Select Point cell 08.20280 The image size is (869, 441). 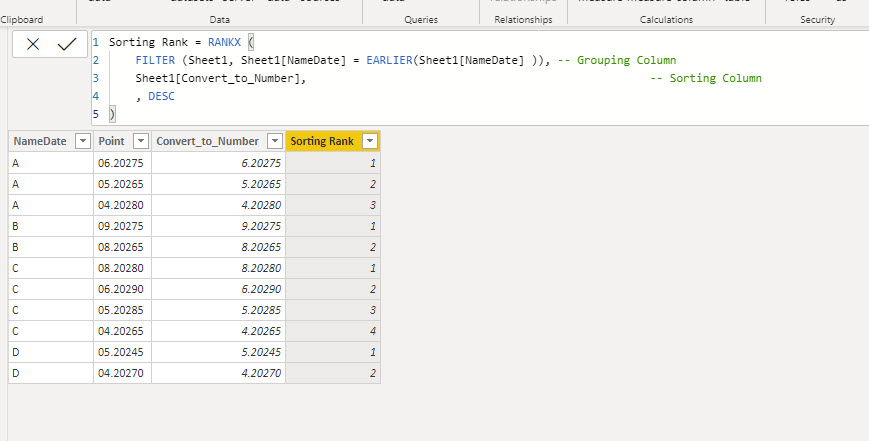(x=122, y=268)
